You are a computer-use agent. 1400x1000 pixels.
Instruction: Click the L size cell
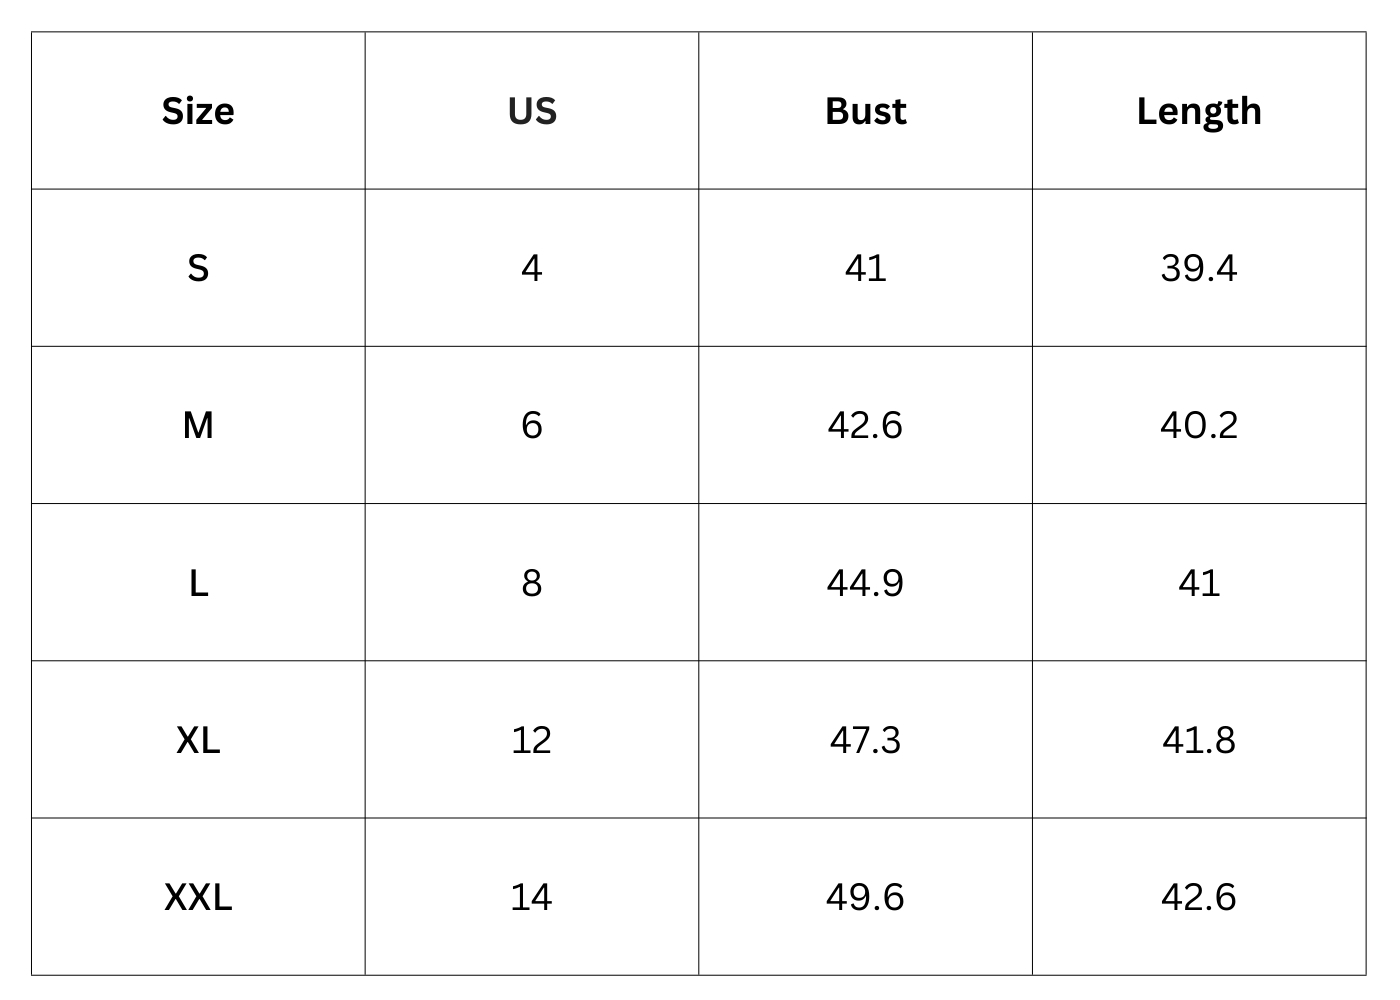tap(198, 582)
